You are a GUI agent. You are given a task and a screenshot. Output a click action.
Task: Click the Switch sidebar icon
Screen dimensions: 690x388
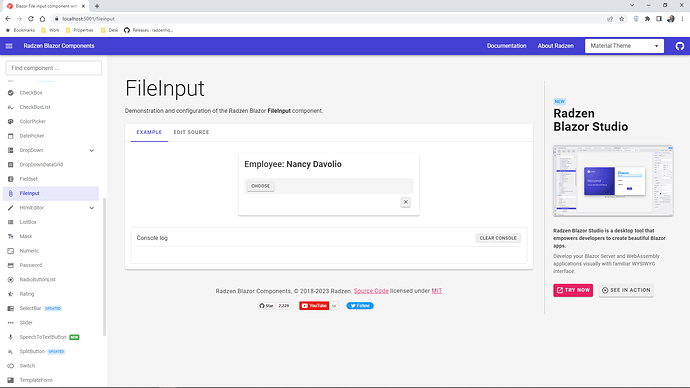pos(11,366)
